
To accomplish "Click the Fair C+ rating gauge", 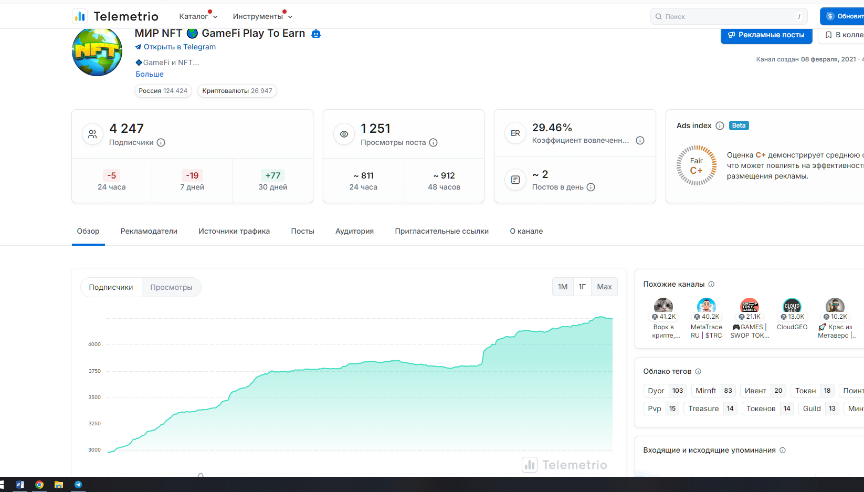I will click(x=696, y=165).
